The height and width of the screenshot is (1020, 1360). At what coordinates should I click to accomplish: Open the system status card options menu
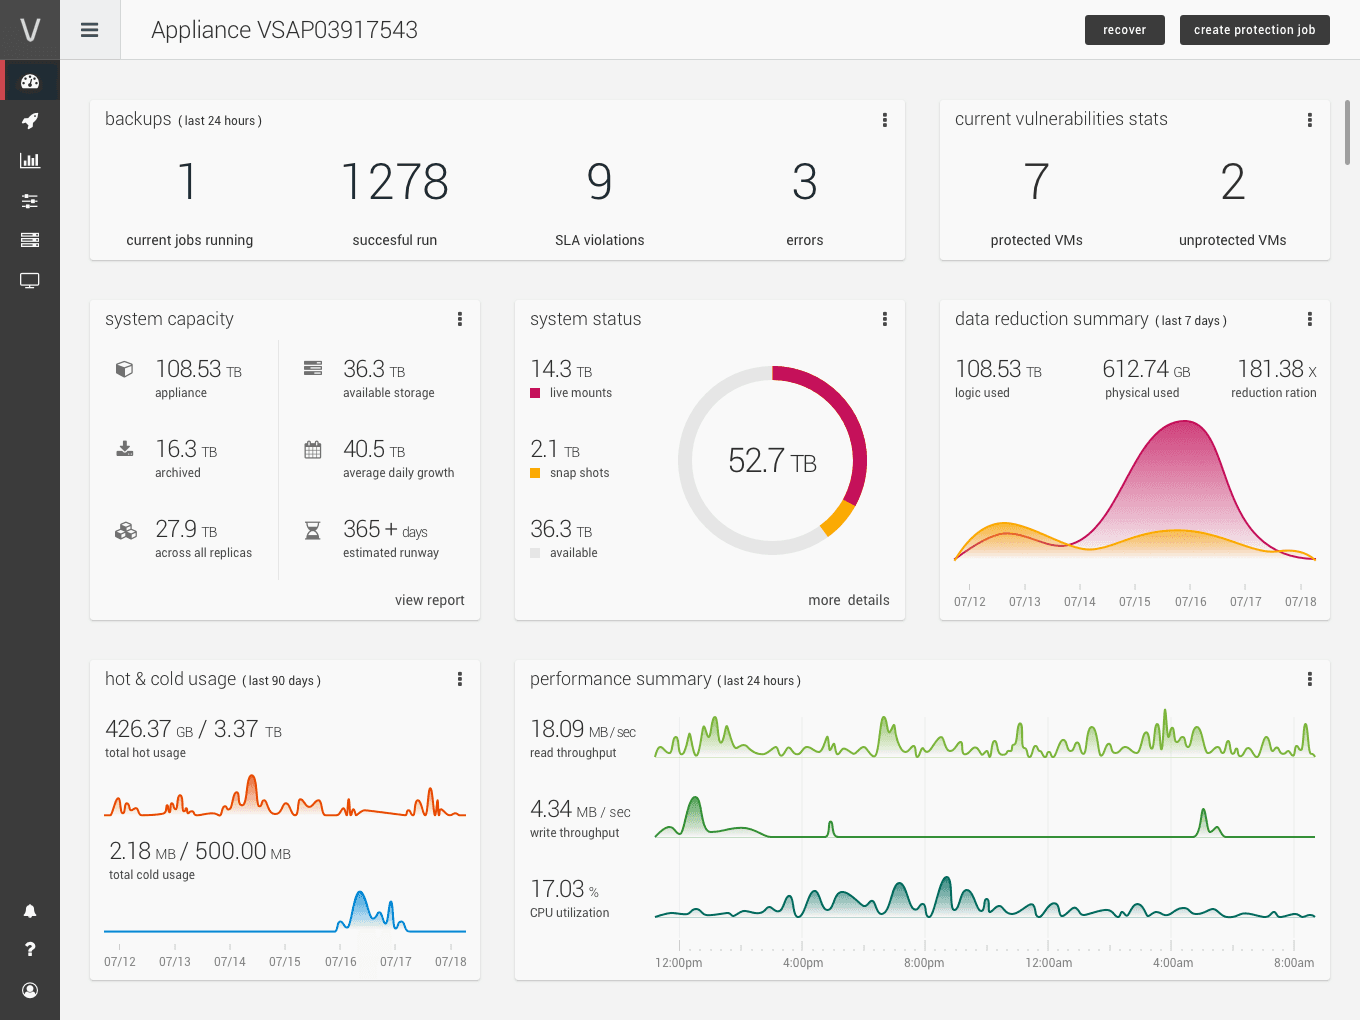[x=885, y=319]
